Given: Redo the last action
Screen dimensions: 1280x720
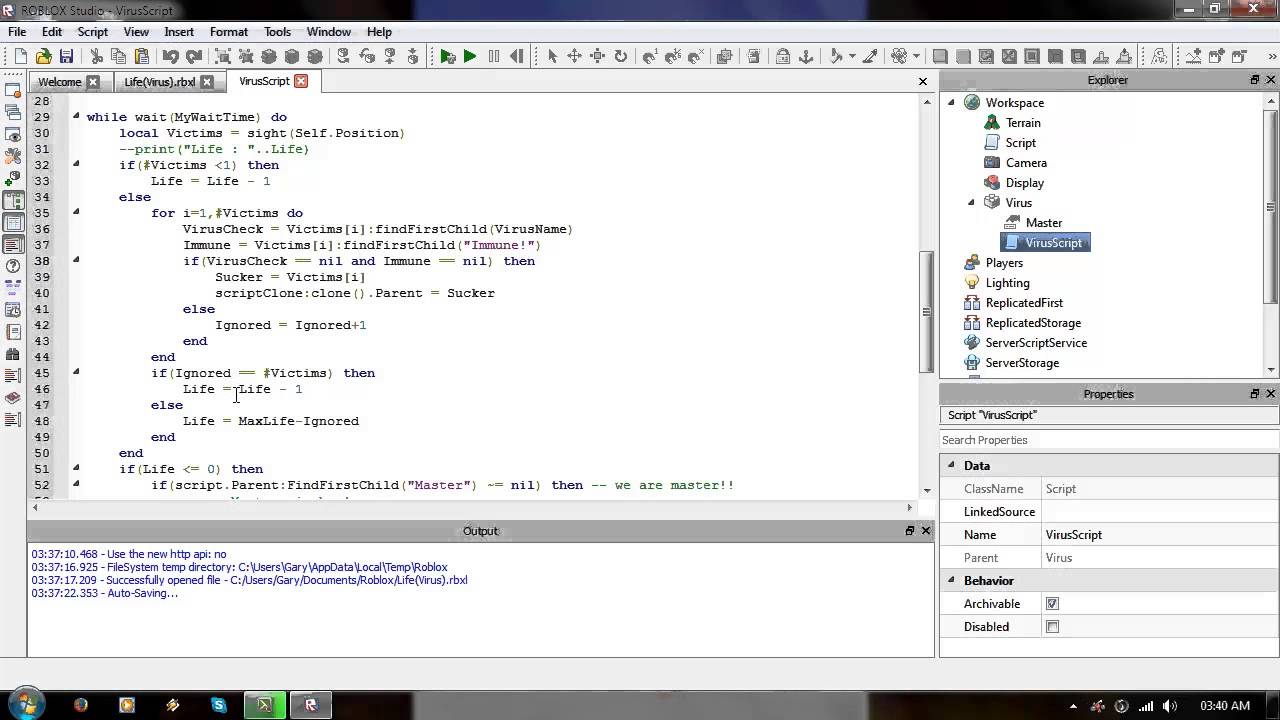Looking at the screenshot, I should click(194, 57).
